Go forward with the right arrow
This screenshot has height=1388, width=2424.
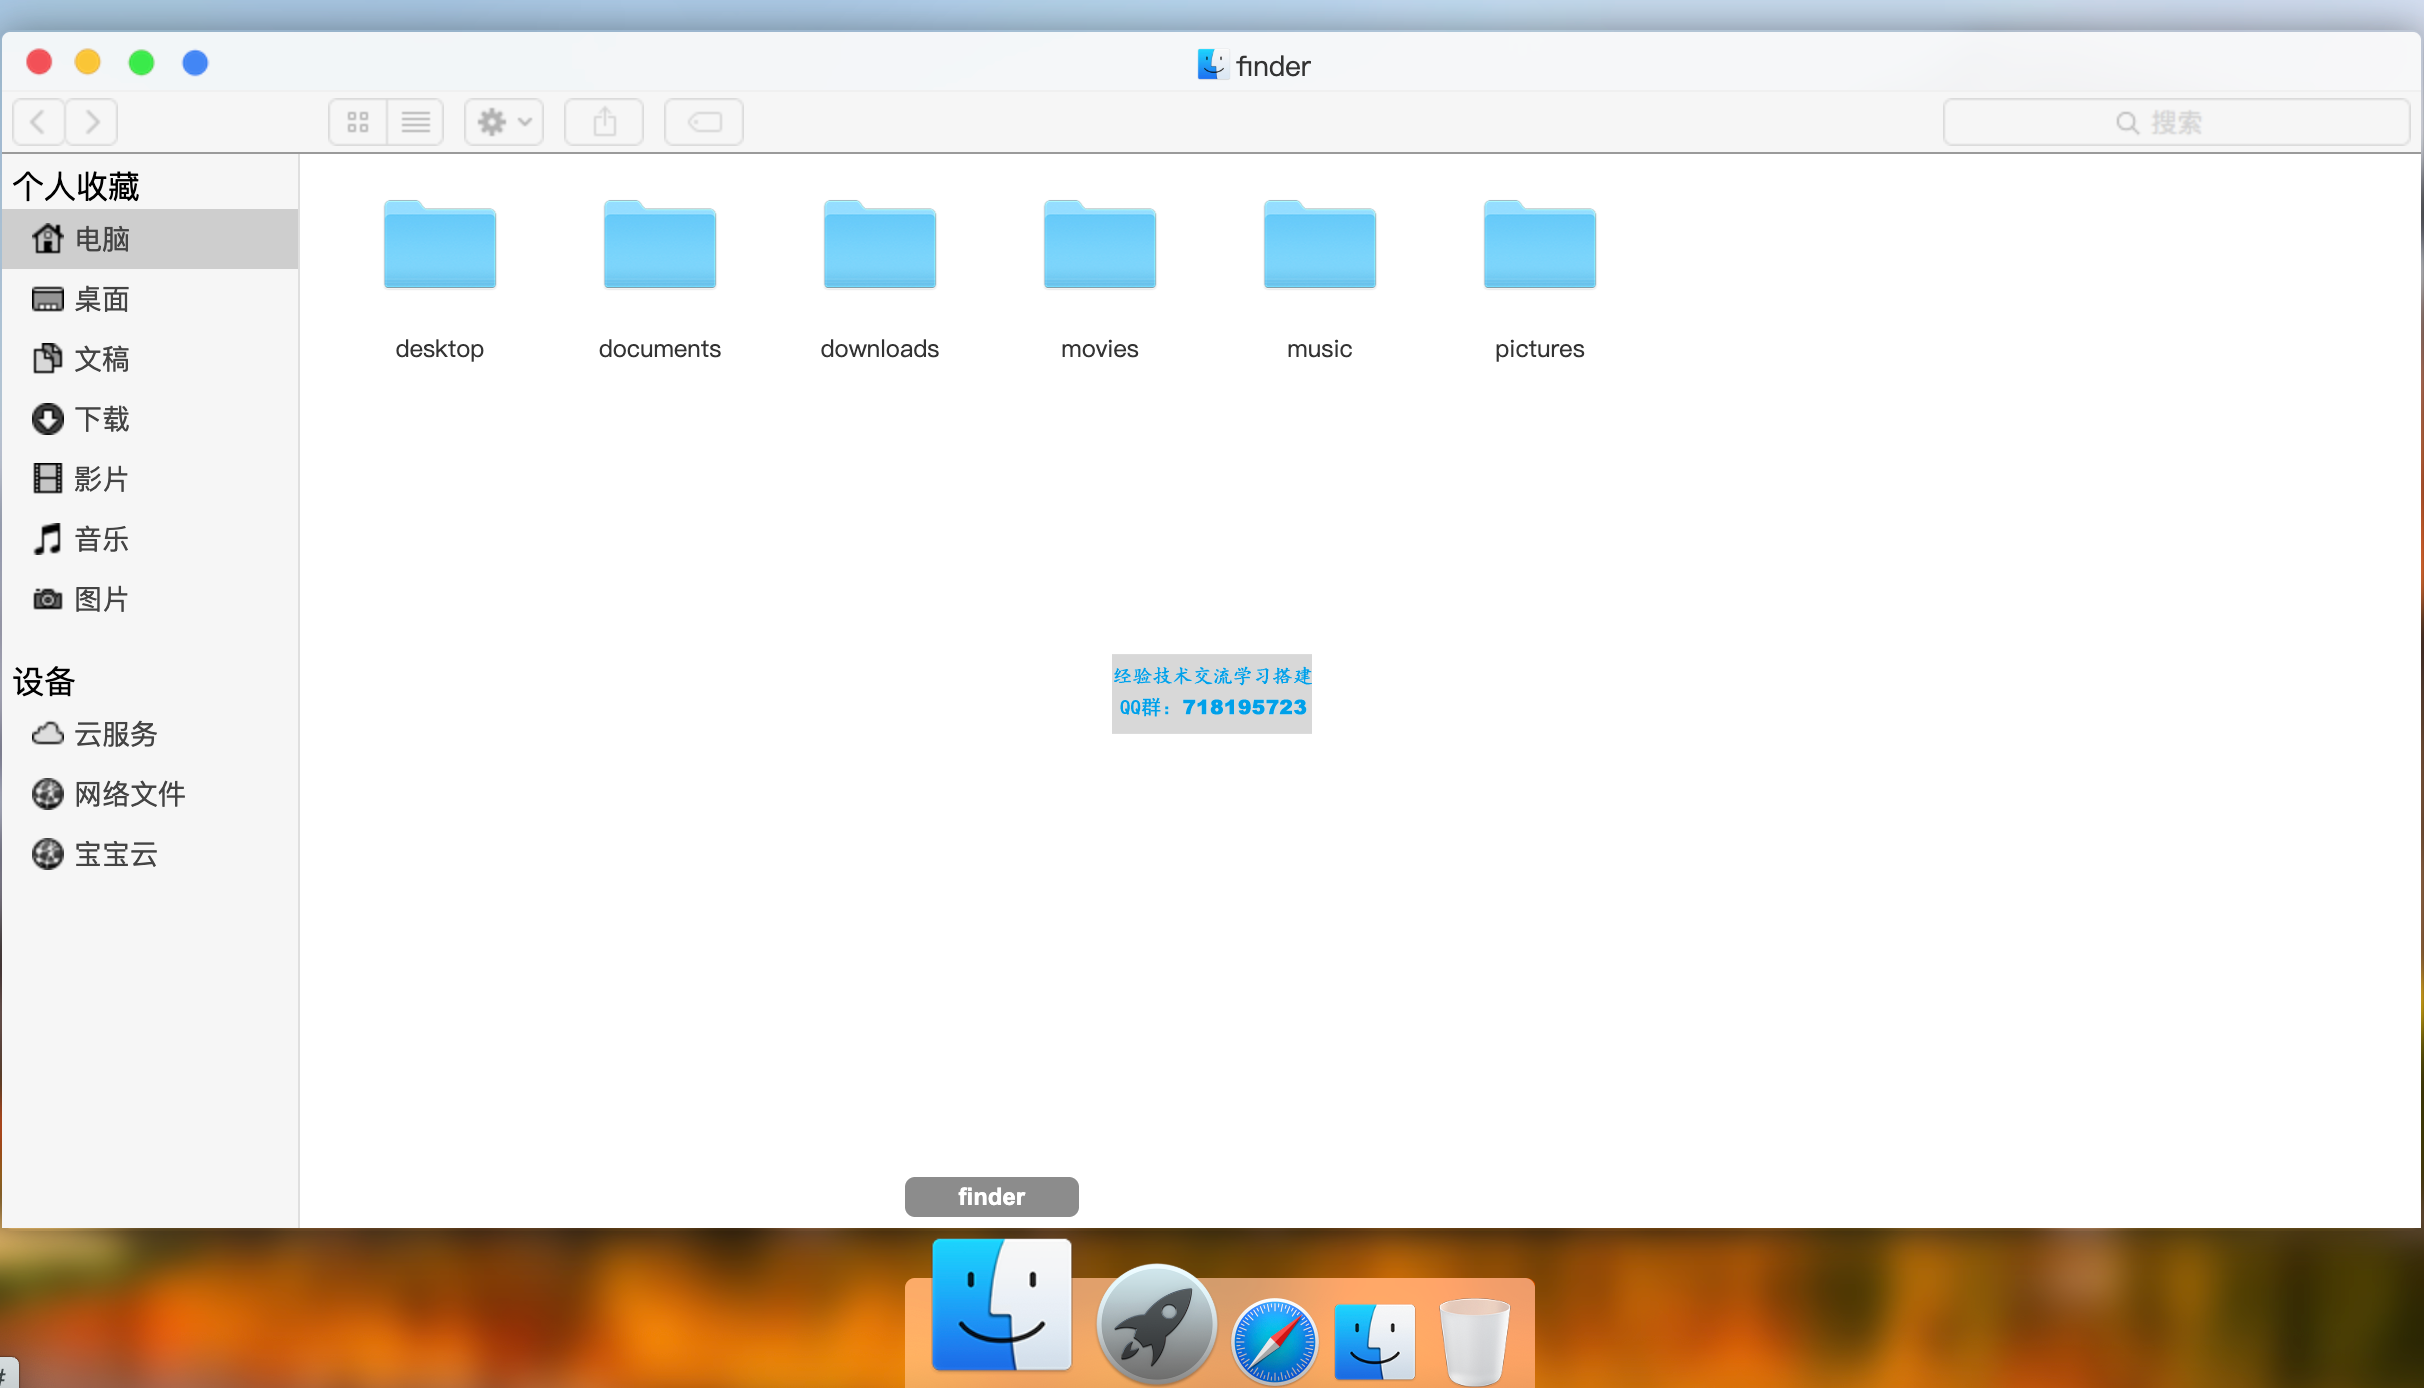pos(92,122)
